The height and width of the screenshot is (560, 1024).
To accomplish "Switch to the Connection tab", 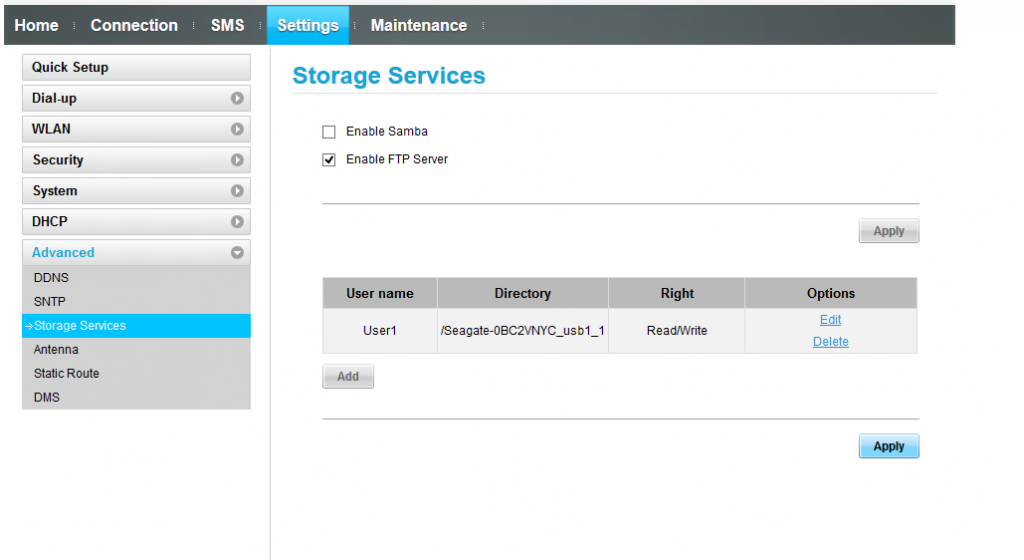I will click(x=134, y=25).
